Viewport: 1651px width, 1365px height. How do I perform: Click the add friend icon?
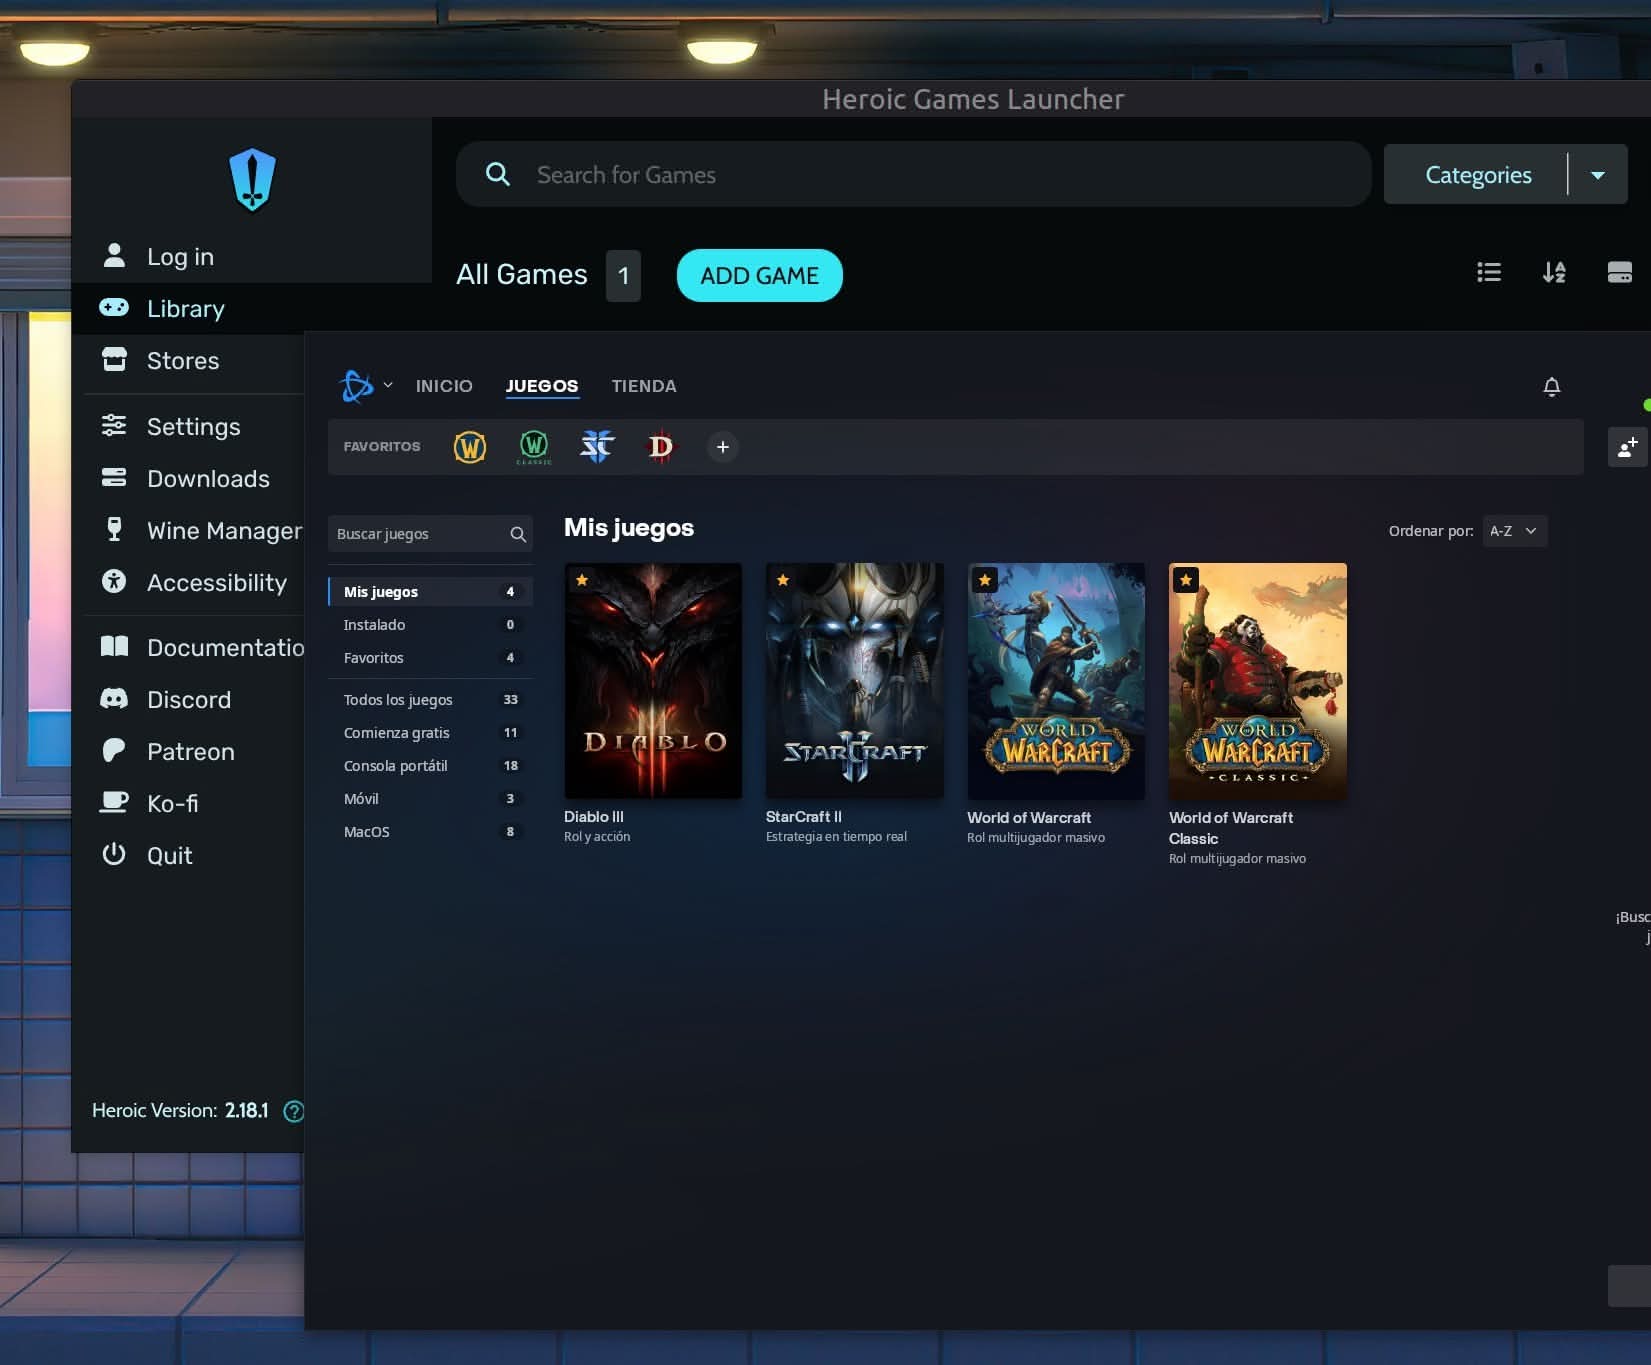pos(1627,447)
